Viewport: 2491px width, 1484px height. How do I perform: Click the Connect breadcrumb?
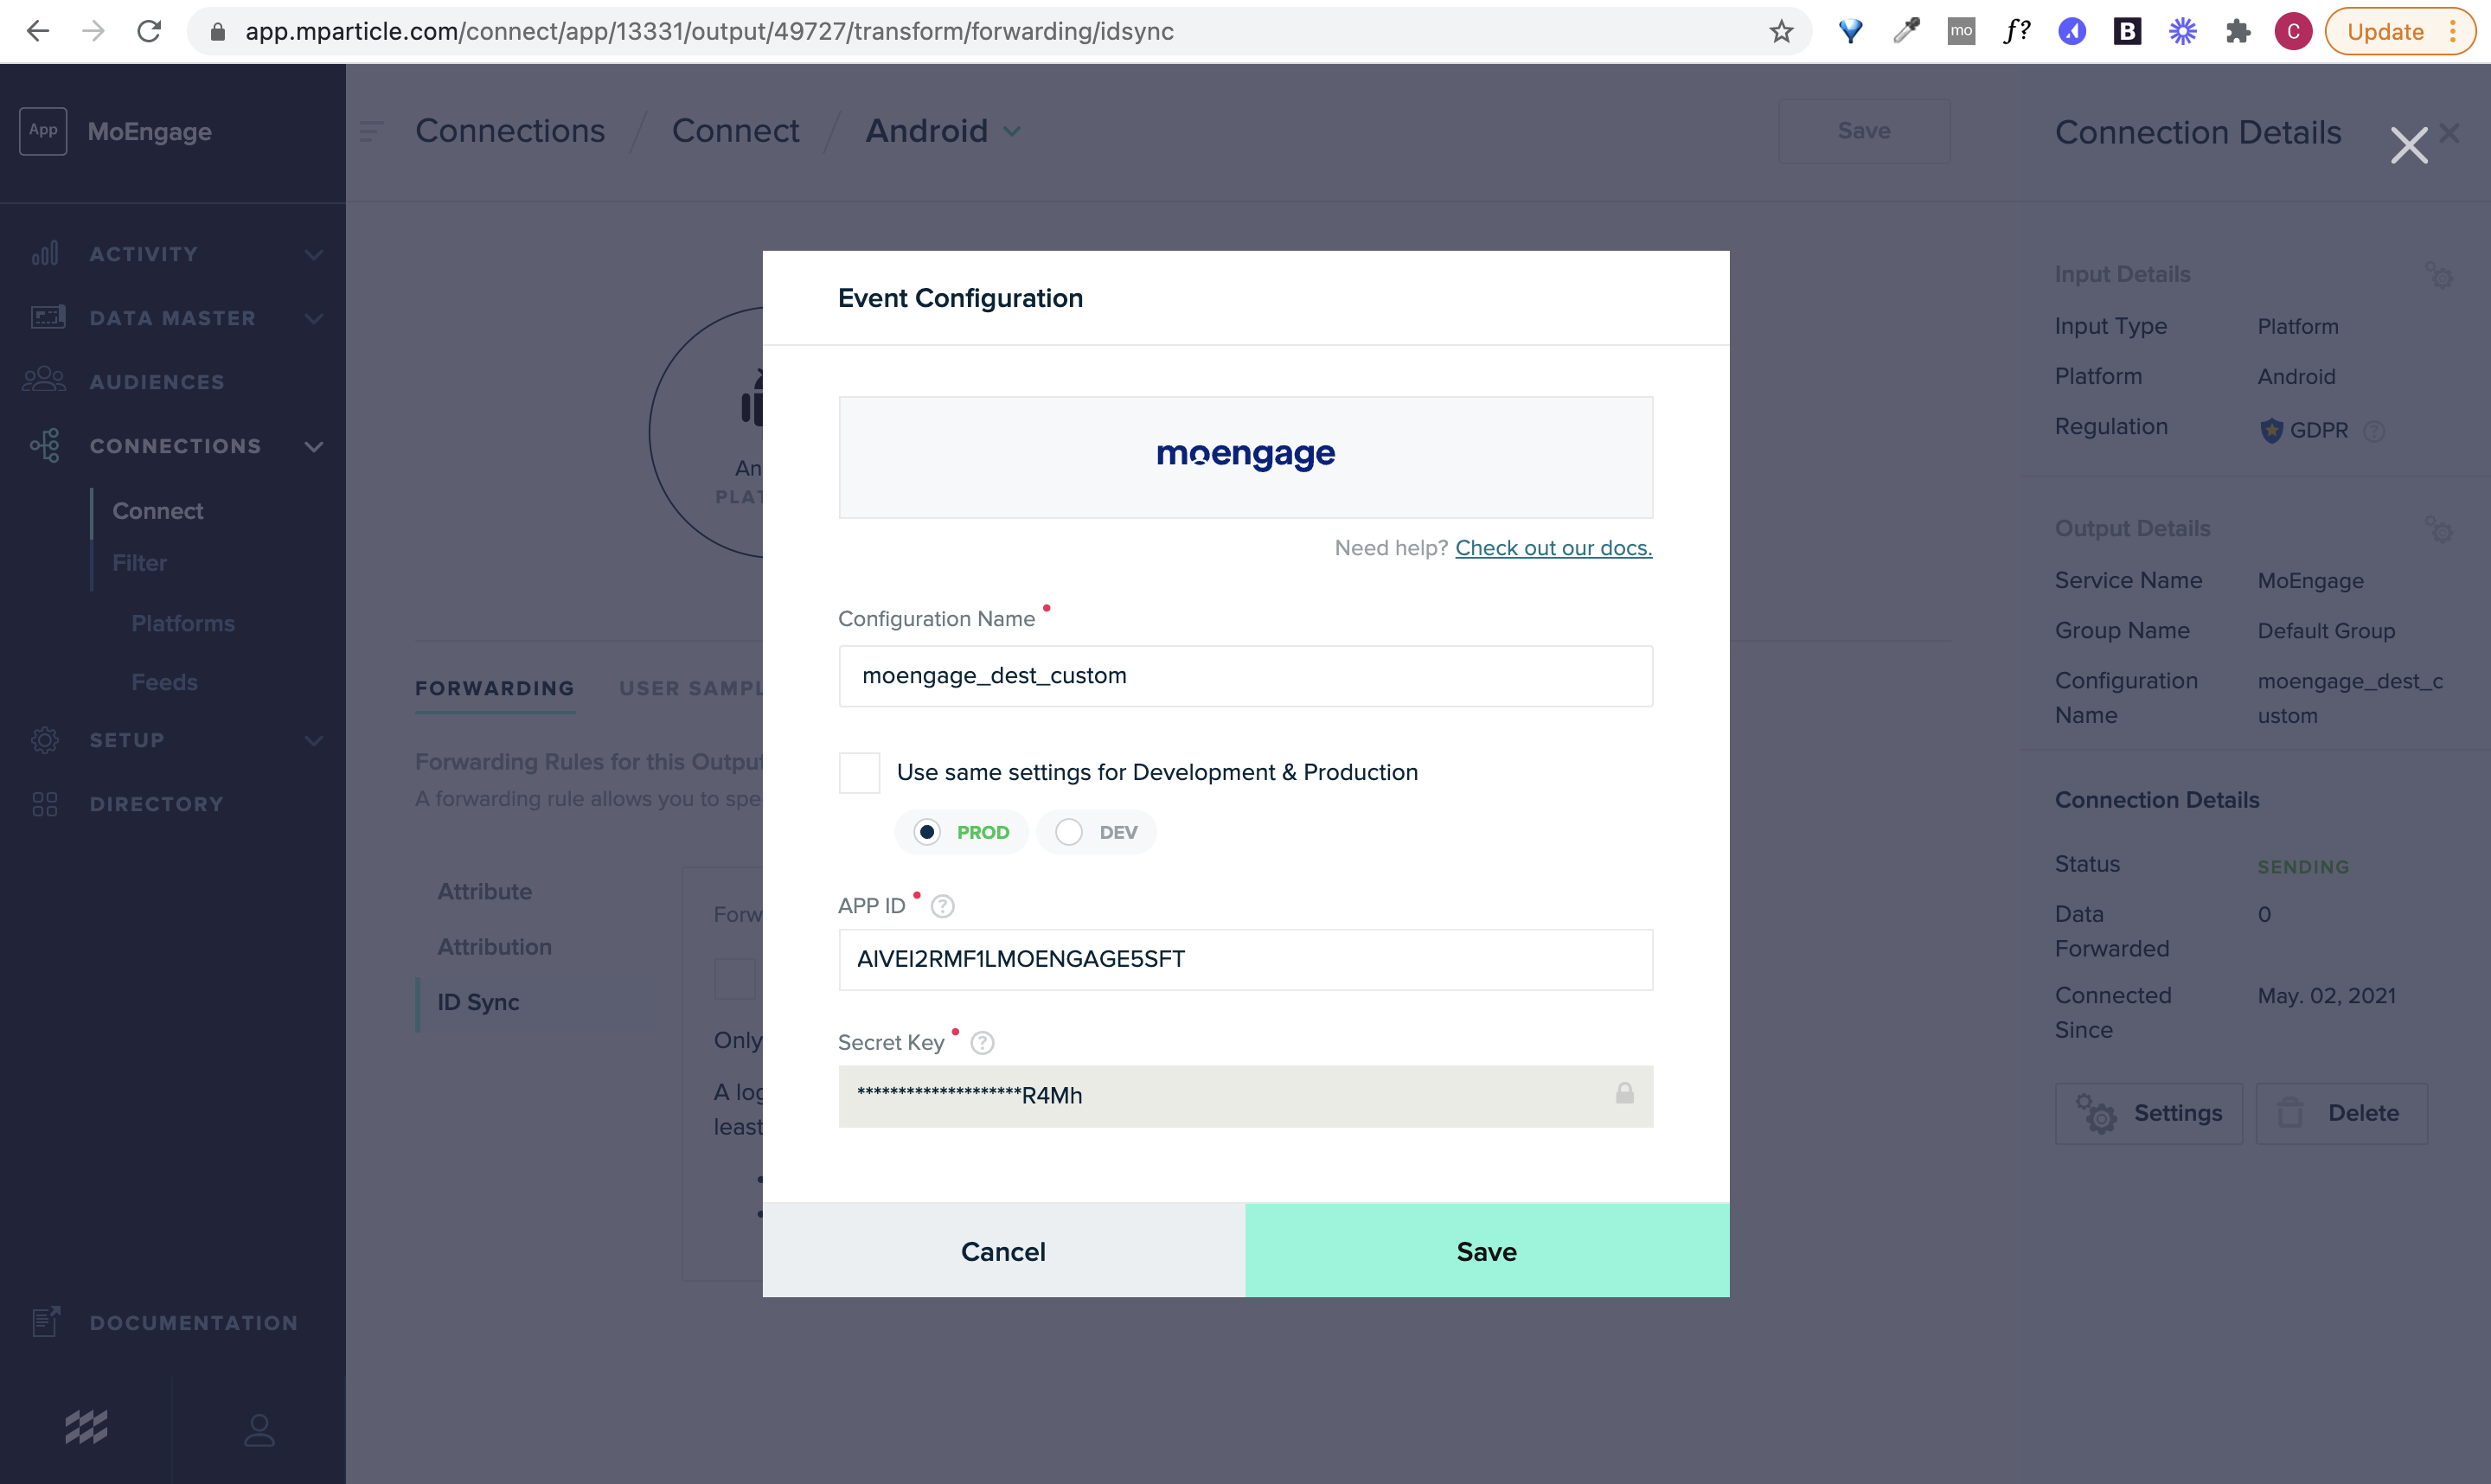click(735, 131)
